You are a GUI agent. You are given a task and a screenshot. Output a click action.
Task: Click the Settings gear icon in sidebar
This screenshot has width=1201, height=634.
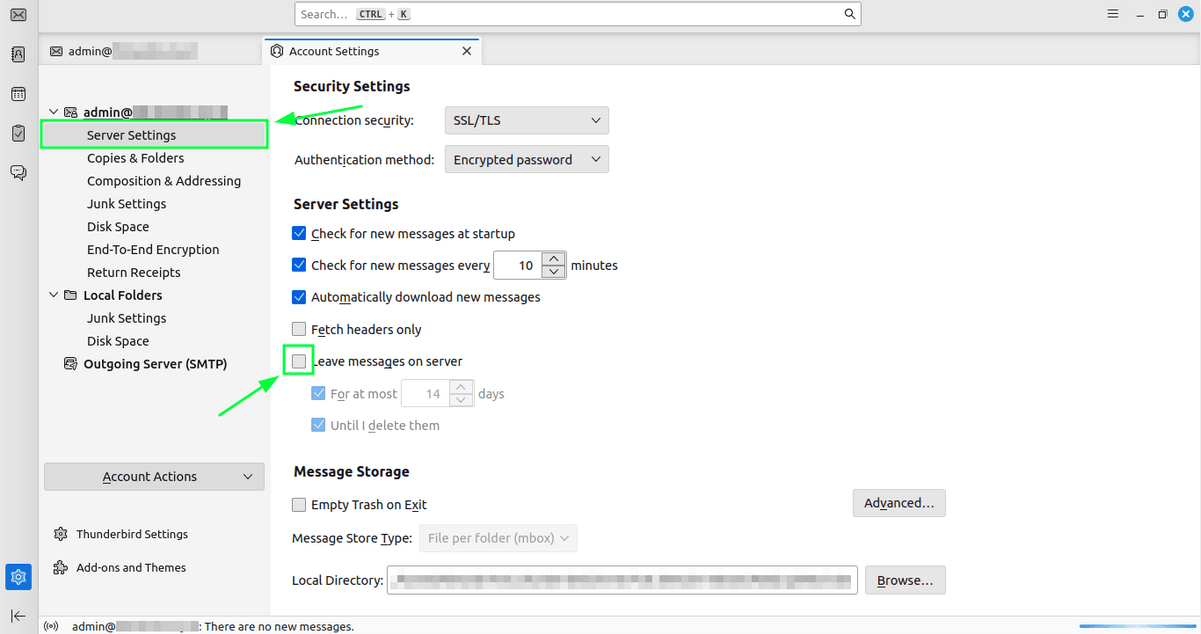(18, 576)
